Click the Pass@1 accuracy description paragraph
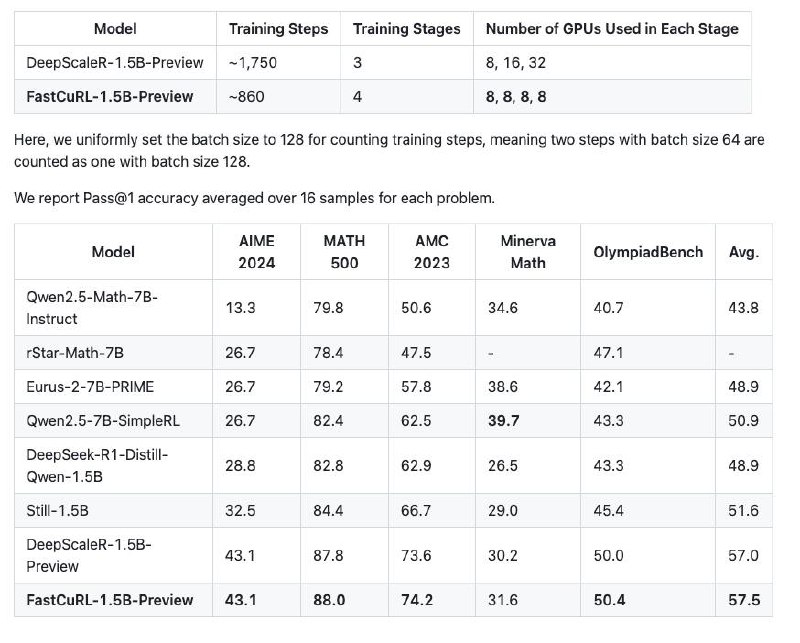The width and height of the screenshot is (800, 643). (x=254, y=198)
